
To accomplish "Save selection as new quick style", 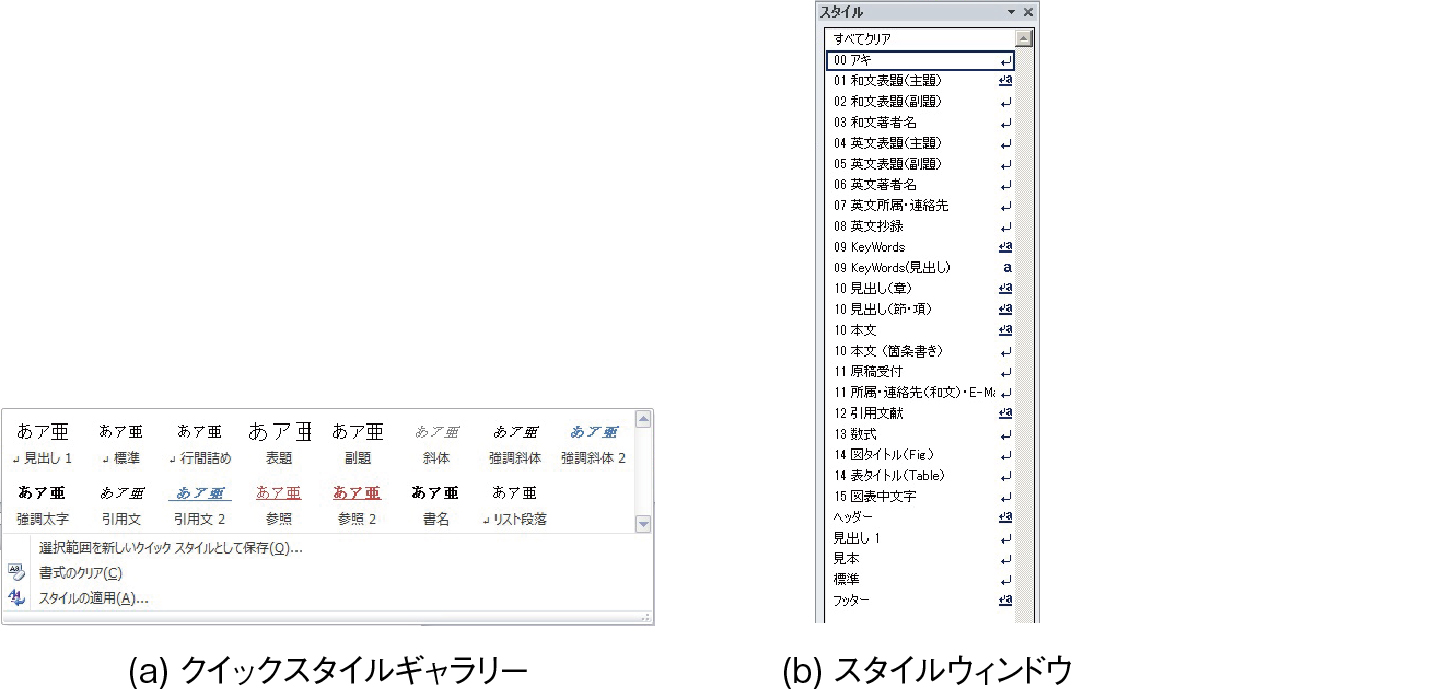I will point(170,548).
